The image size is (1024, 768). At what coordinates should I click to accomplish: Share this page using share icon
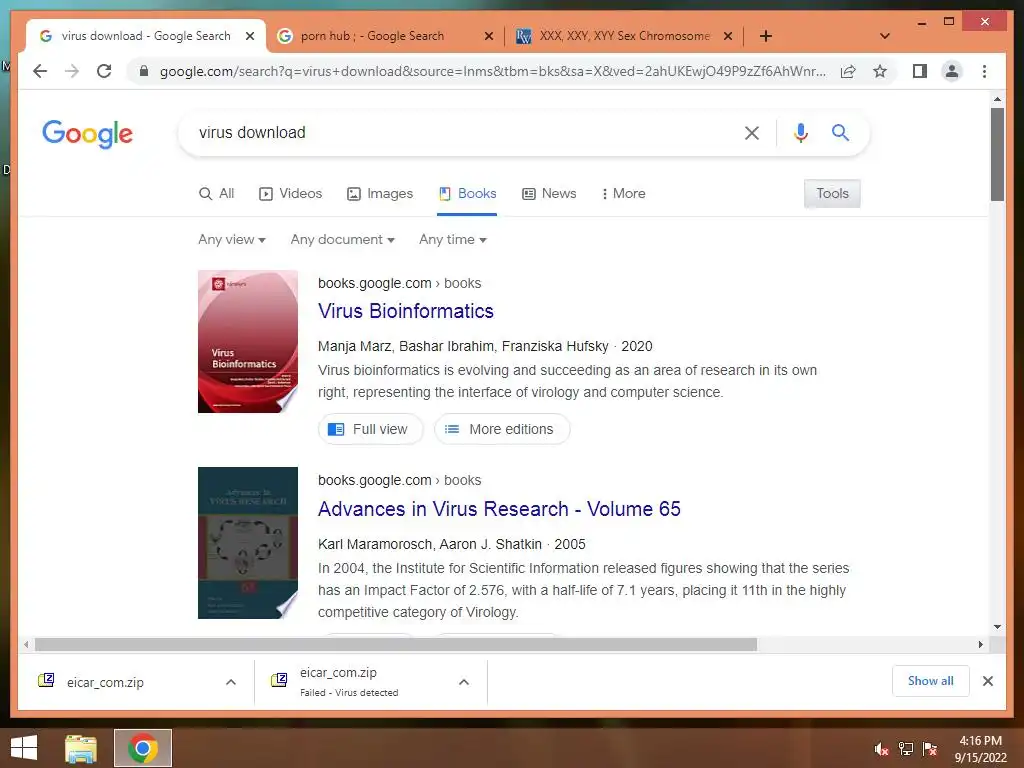(x=848, y=71)
